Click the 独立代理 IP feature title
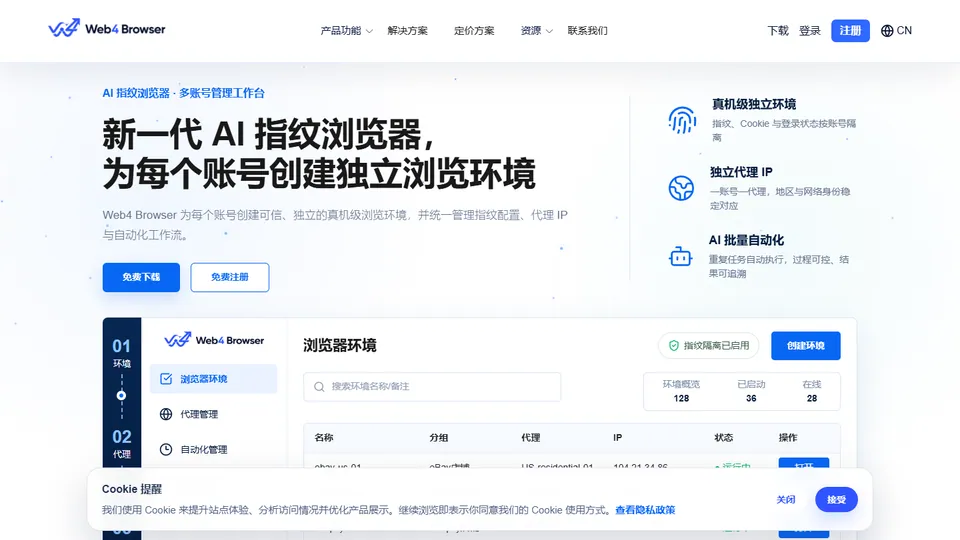Viewport: 960px width, 540px height. (741, 172)
